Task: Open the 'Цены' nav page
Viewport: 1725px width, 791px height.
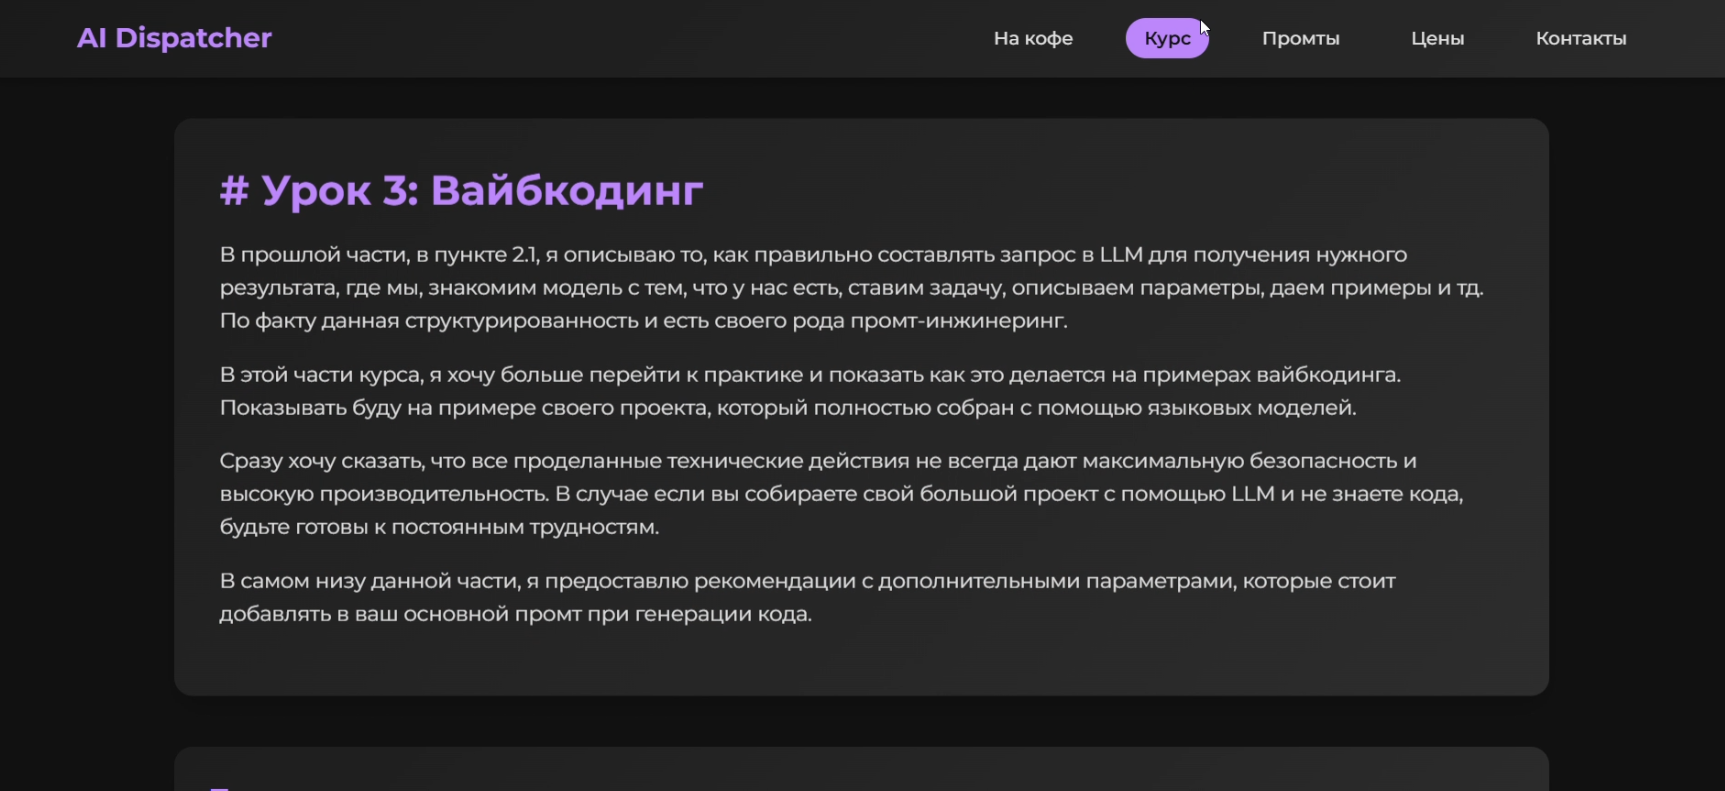Action: click(x=1437, y=38)
